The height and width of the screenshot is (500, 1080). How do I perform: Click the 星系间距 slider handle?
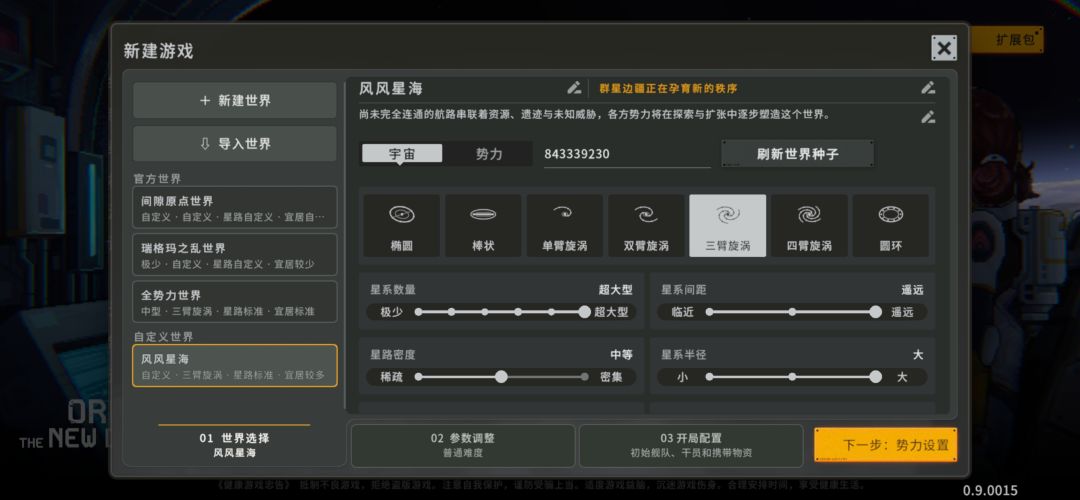pyautogui.click(x=875, y=312)
